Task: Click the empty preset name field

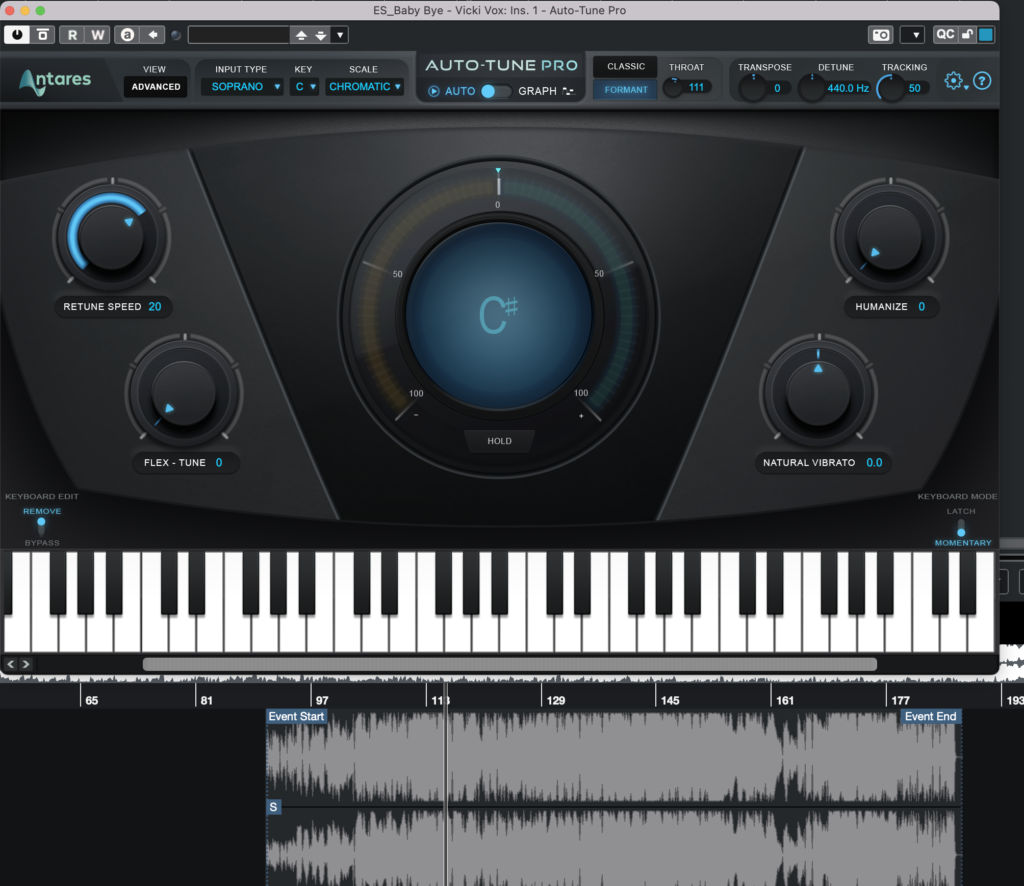Action: pyautogui.click(x=238, y=35)
